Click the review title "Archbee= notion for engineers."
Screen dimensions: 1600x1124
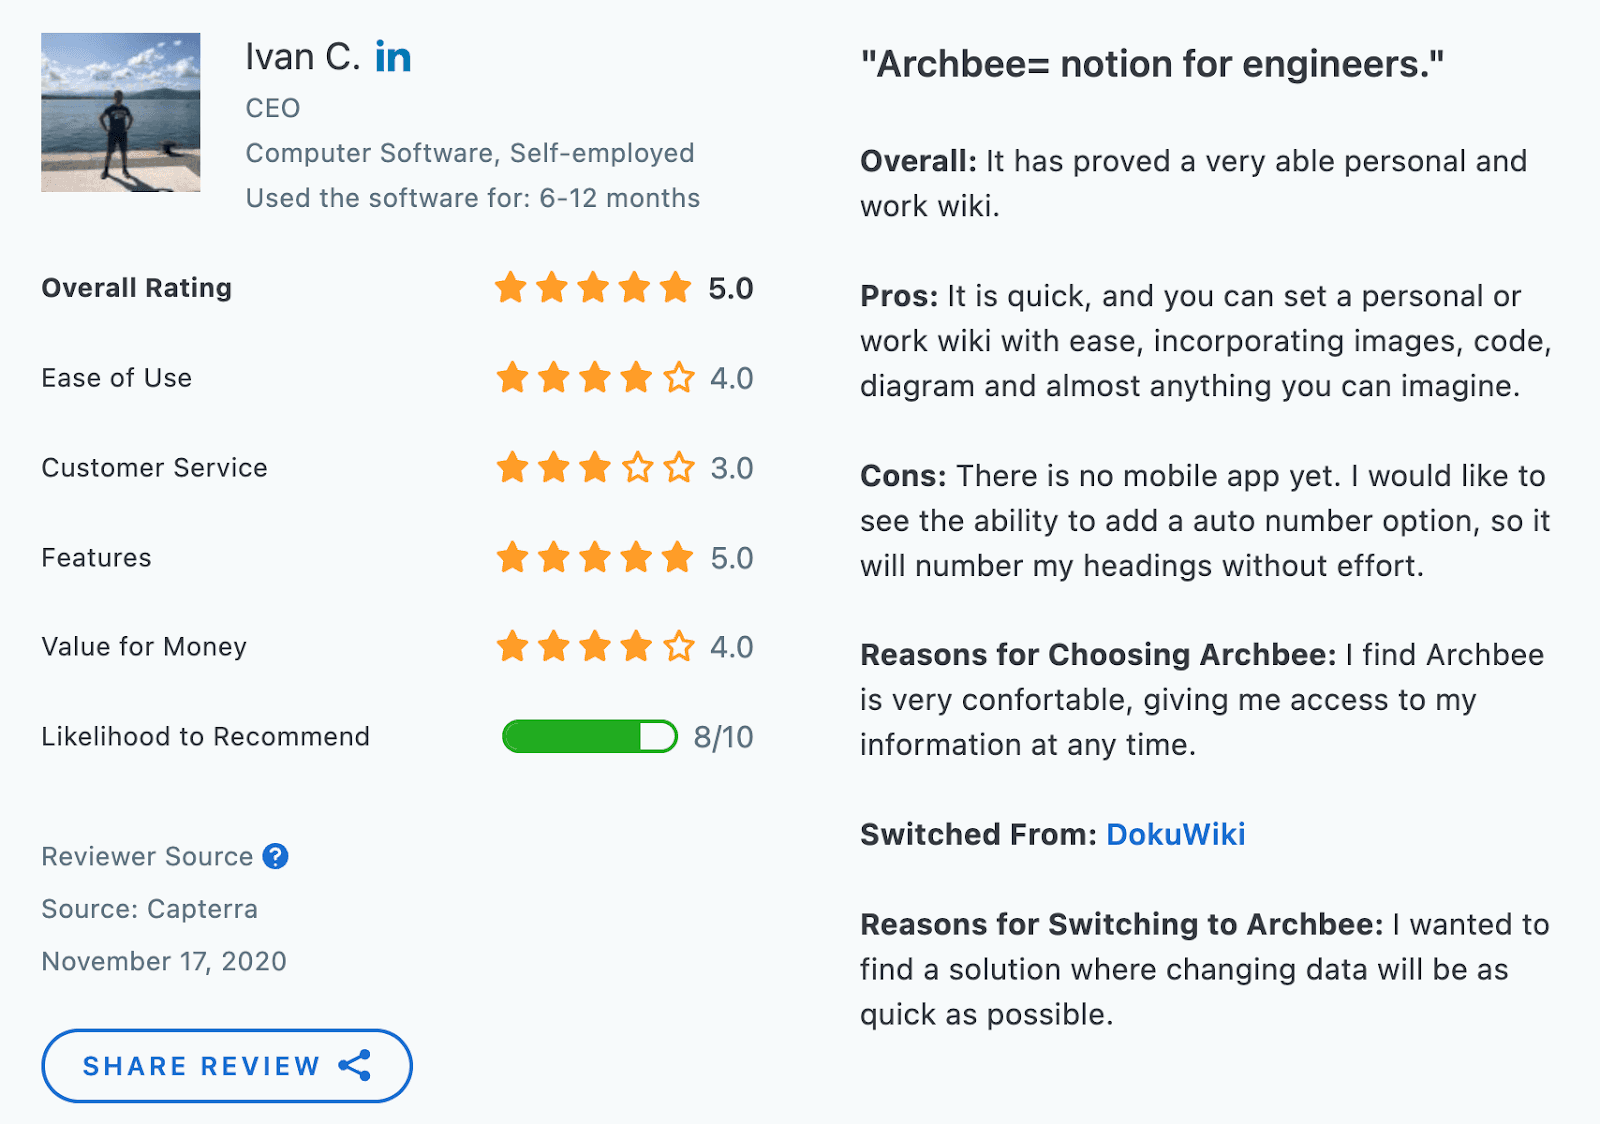point(1152,64)
